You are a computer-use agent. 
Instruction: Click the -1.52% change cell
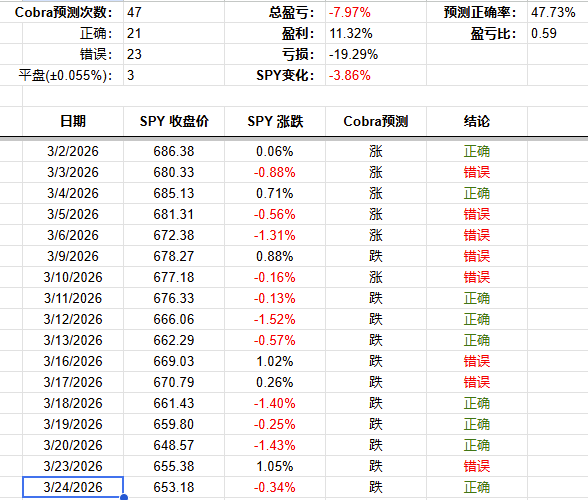click(x=275, y=319)
